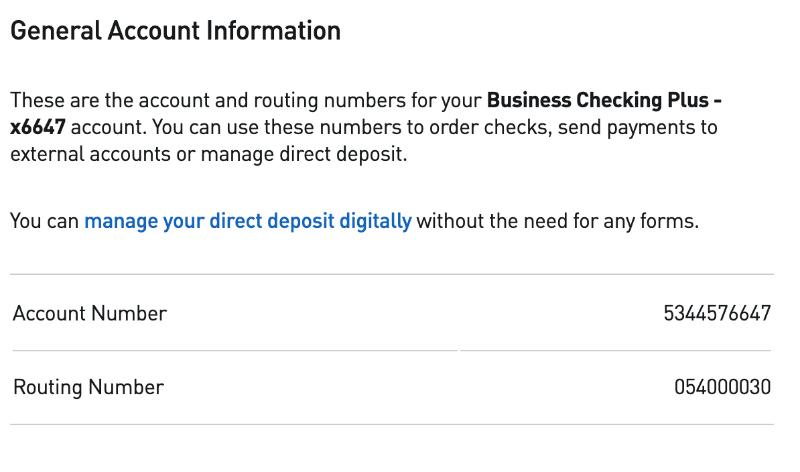Click the word "digitally" in the blue link

tap(375, 221)
